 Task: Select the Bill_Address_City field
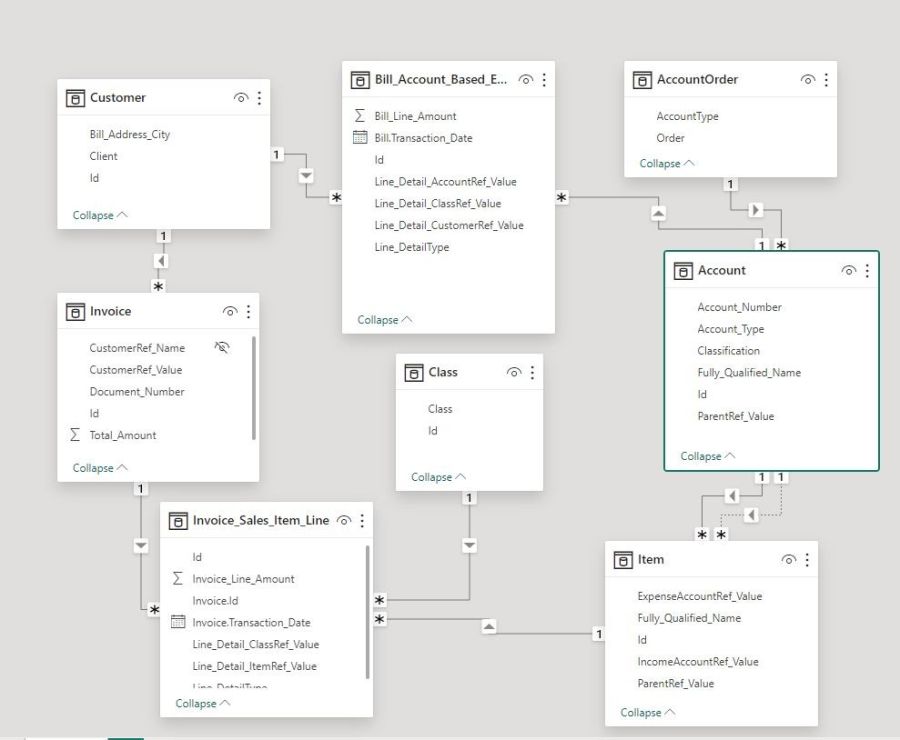(130, 134)
